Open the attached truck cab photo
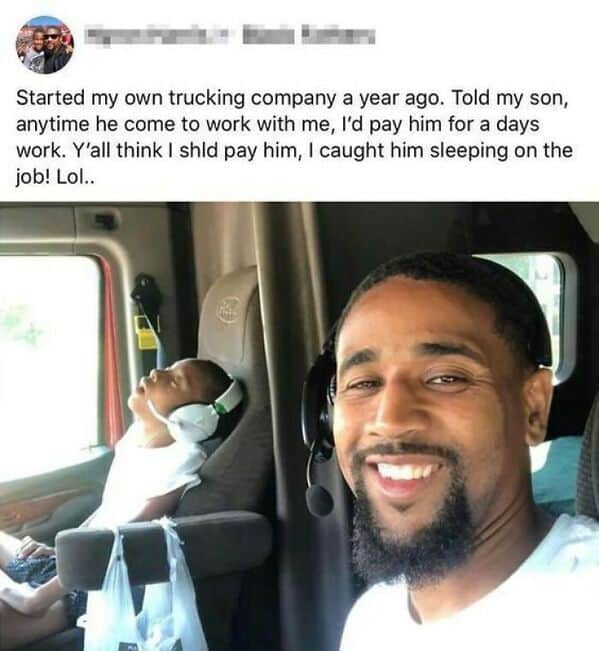The width and height of the screenshot is (599, 651). [299, 426]
